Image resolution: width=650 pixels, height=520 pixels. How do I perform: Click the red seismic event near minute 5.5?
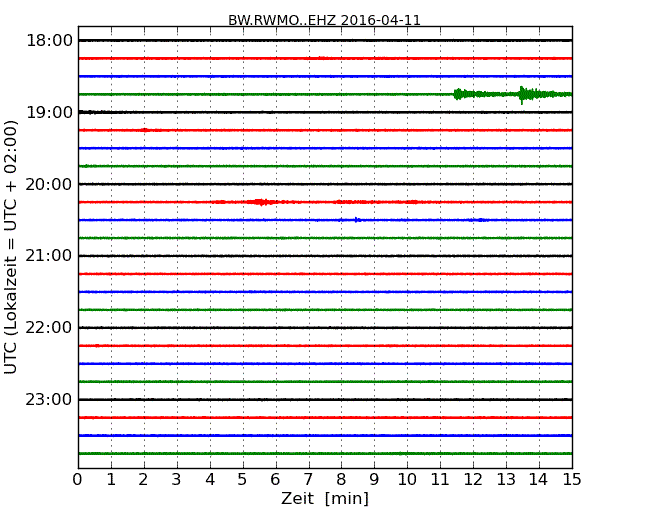tap(261, 202)
